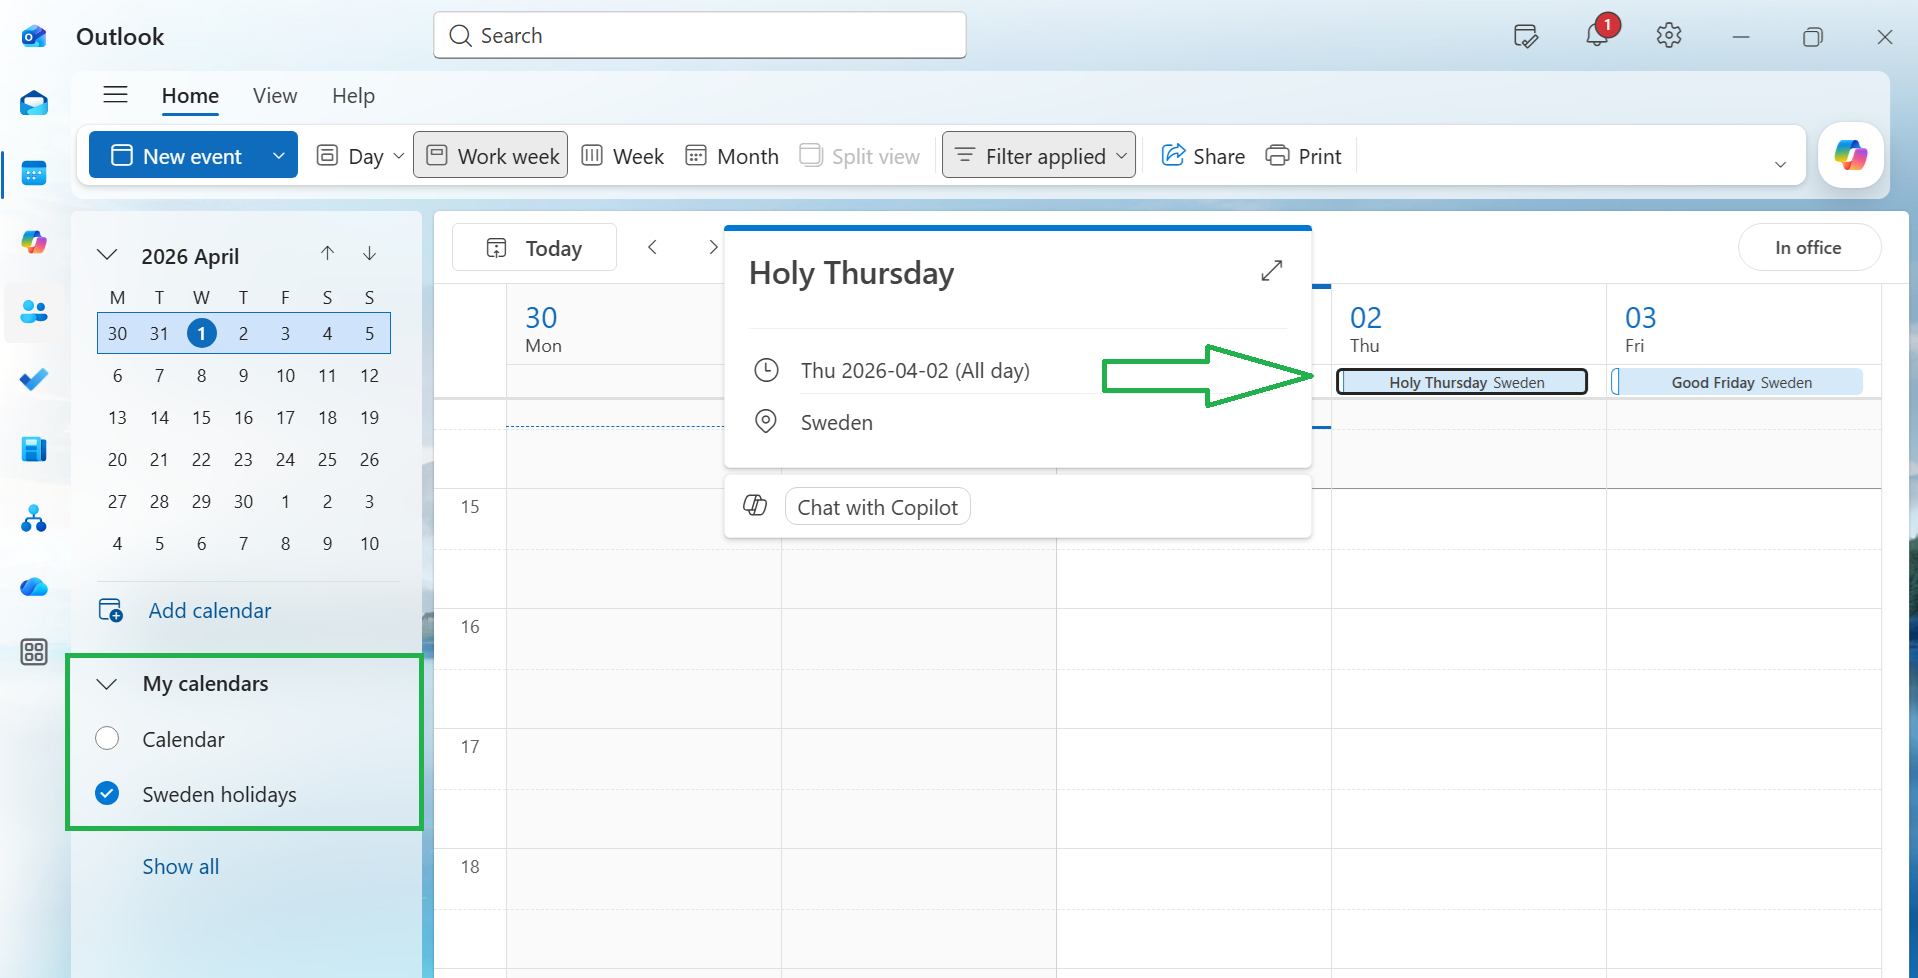1918x978 pixels.
Task: Open the Filter applied dropdown
Action: [x=1039, y=155]
